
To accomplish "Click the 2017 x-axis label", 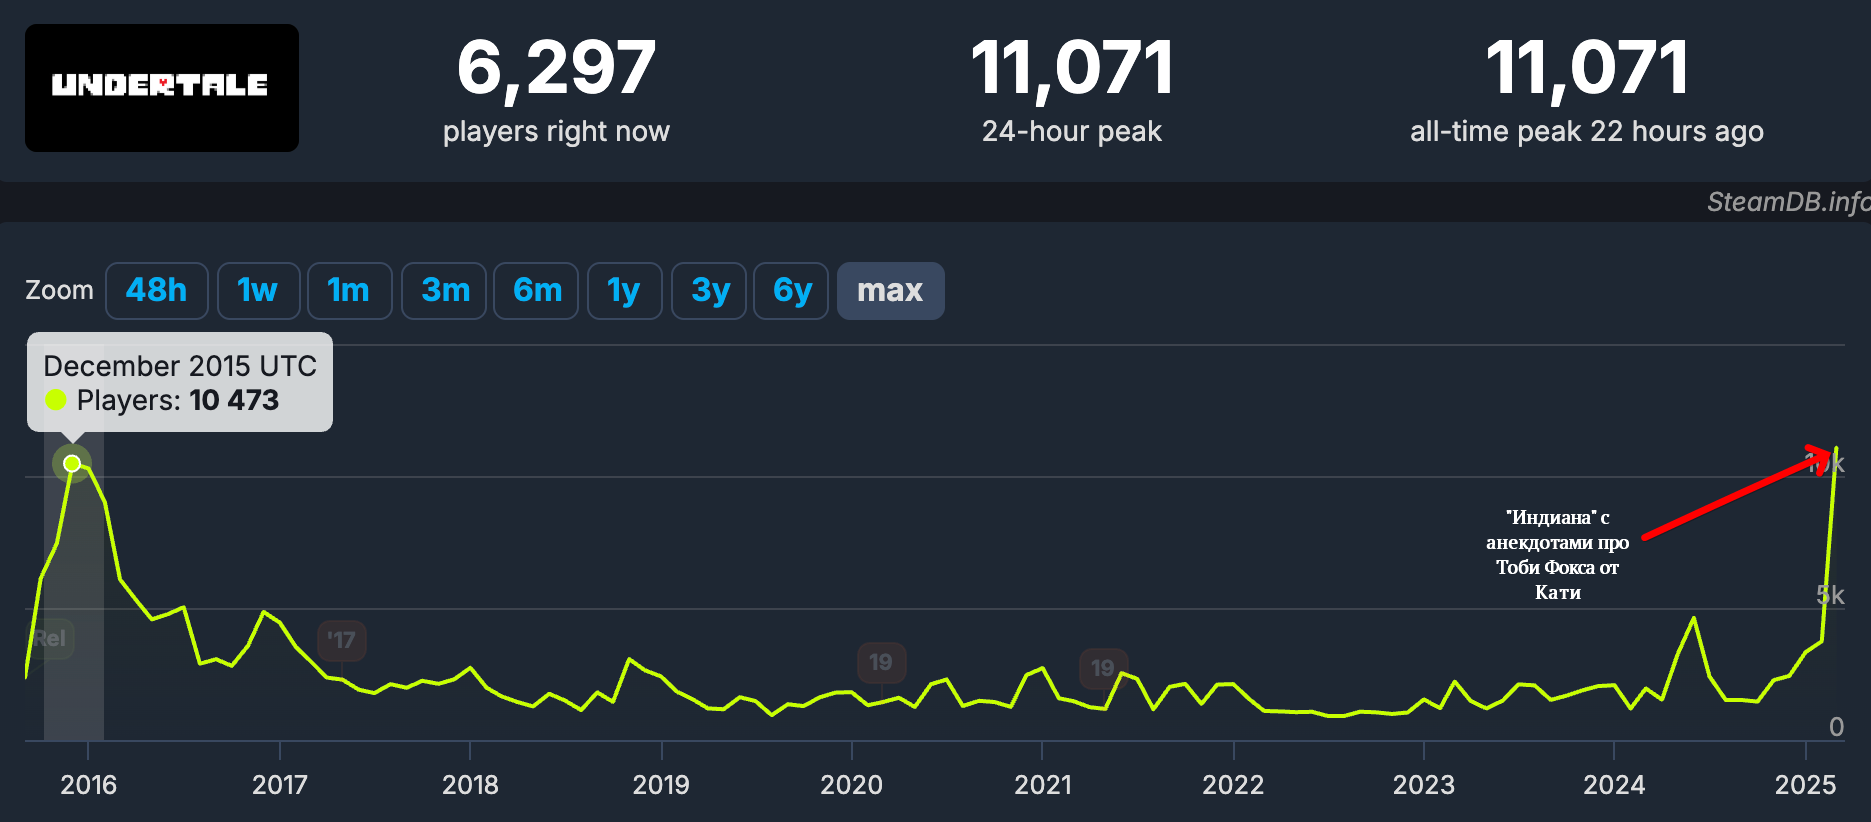I will [279, 785].
